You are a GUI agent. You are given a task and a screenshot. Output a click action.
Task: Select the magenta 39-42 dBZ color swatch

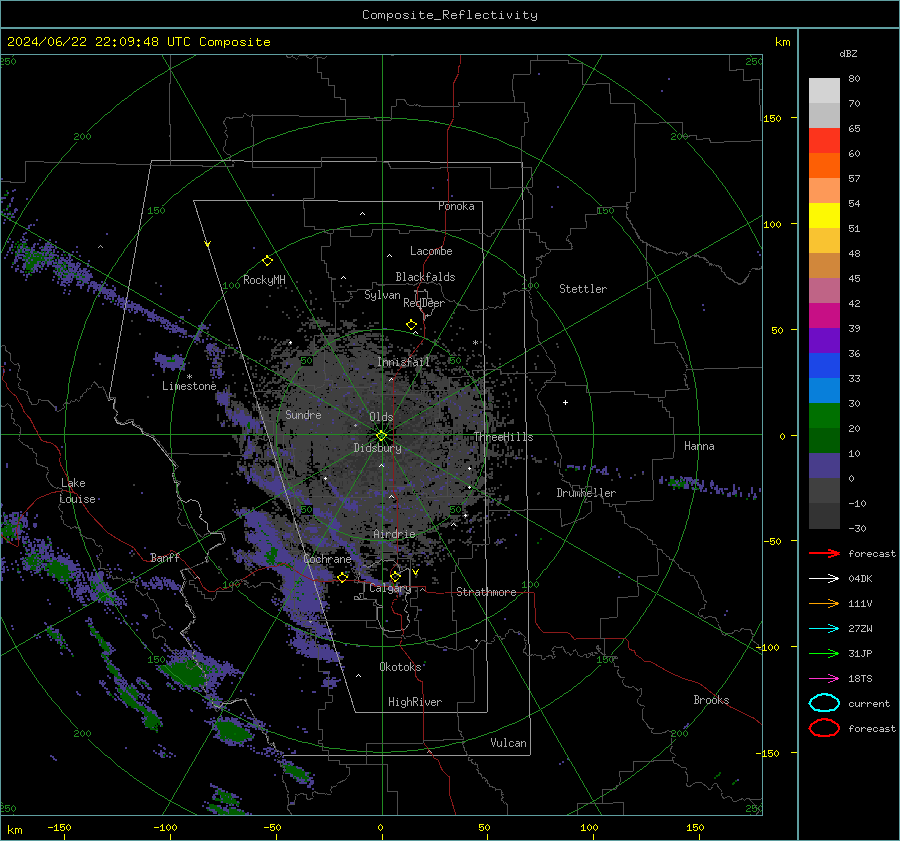(x=824, y=316)
